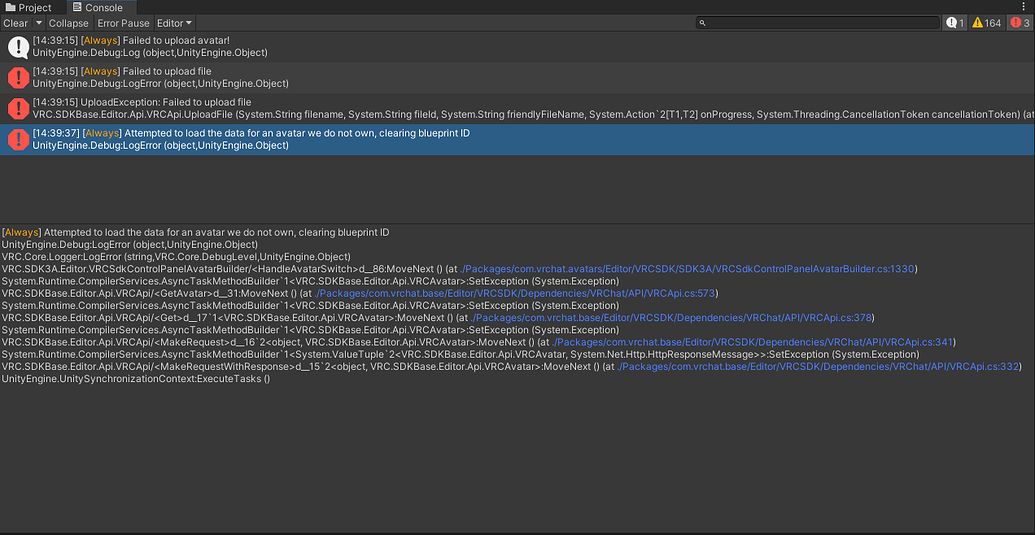Image resolution: width=1035 pixels, height=535 pixels.
Task: Switch to the Project tab
Action: coord(29,7)
